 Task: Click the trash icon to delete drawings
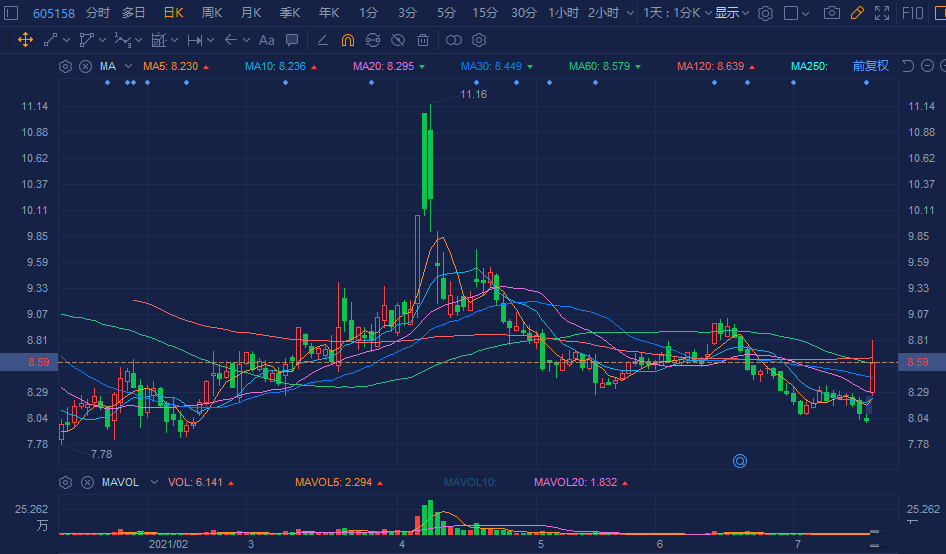coord(423,40)
